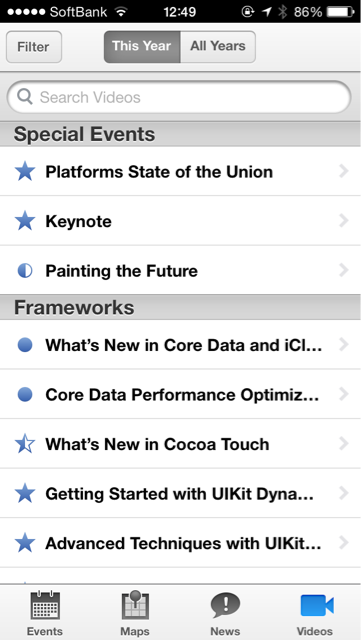
Task: Tap the star beside Platforms State of the Union
Action: [25, 171]
